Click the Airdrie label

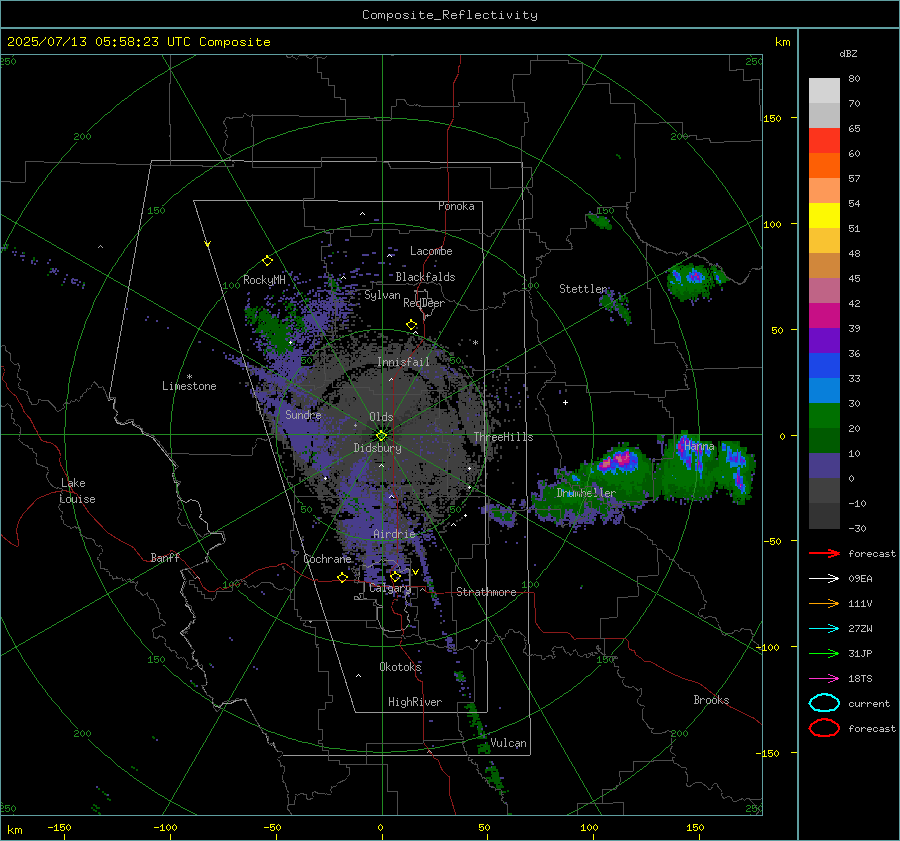point(394,534)
